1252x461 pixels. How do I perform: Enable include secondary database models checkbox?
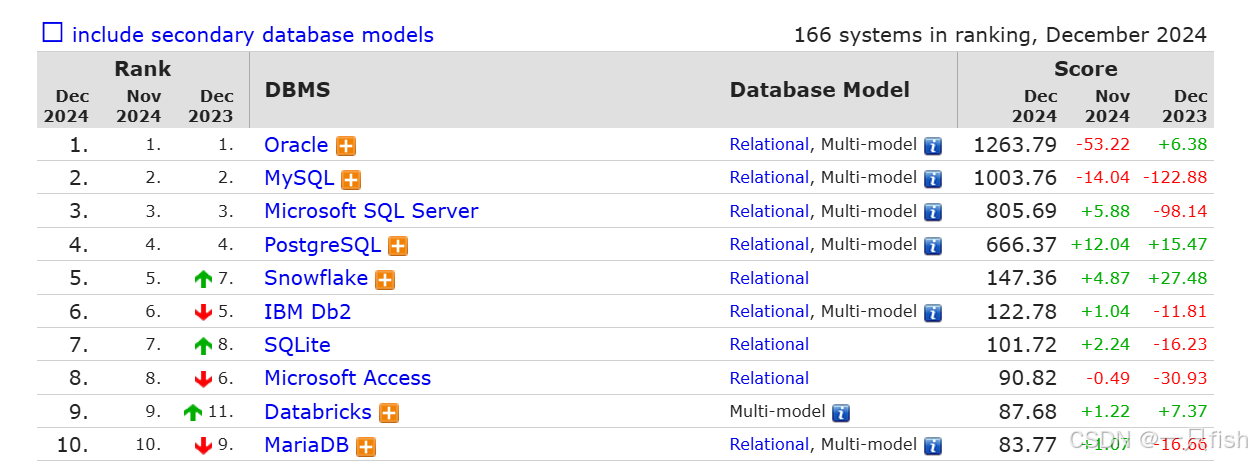pyautogui.click(x=52, y=32)
